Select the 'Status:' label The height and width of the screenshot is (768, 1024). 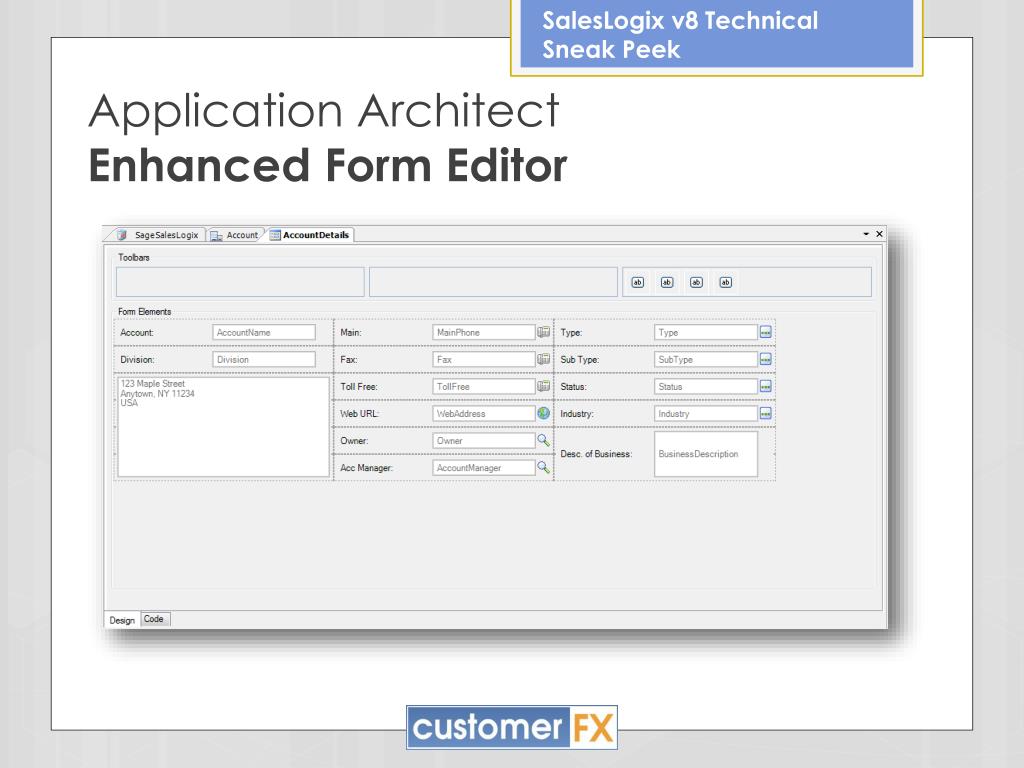(573, 387)
